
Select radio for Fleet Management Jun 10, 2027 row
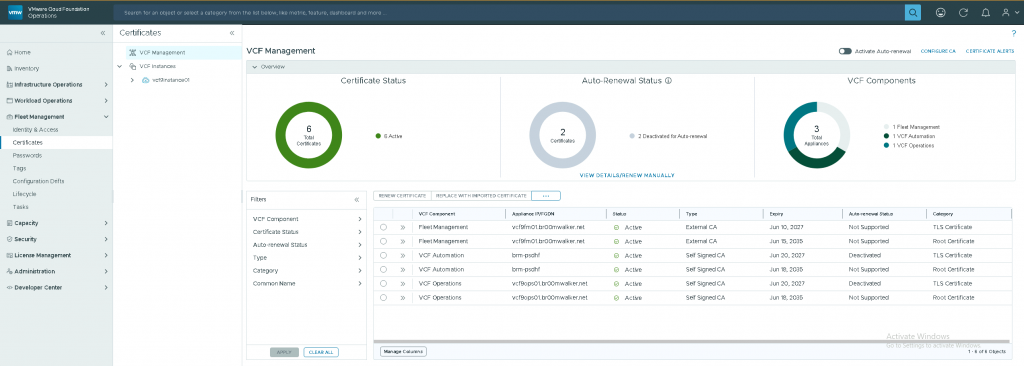tap(383, 227)
